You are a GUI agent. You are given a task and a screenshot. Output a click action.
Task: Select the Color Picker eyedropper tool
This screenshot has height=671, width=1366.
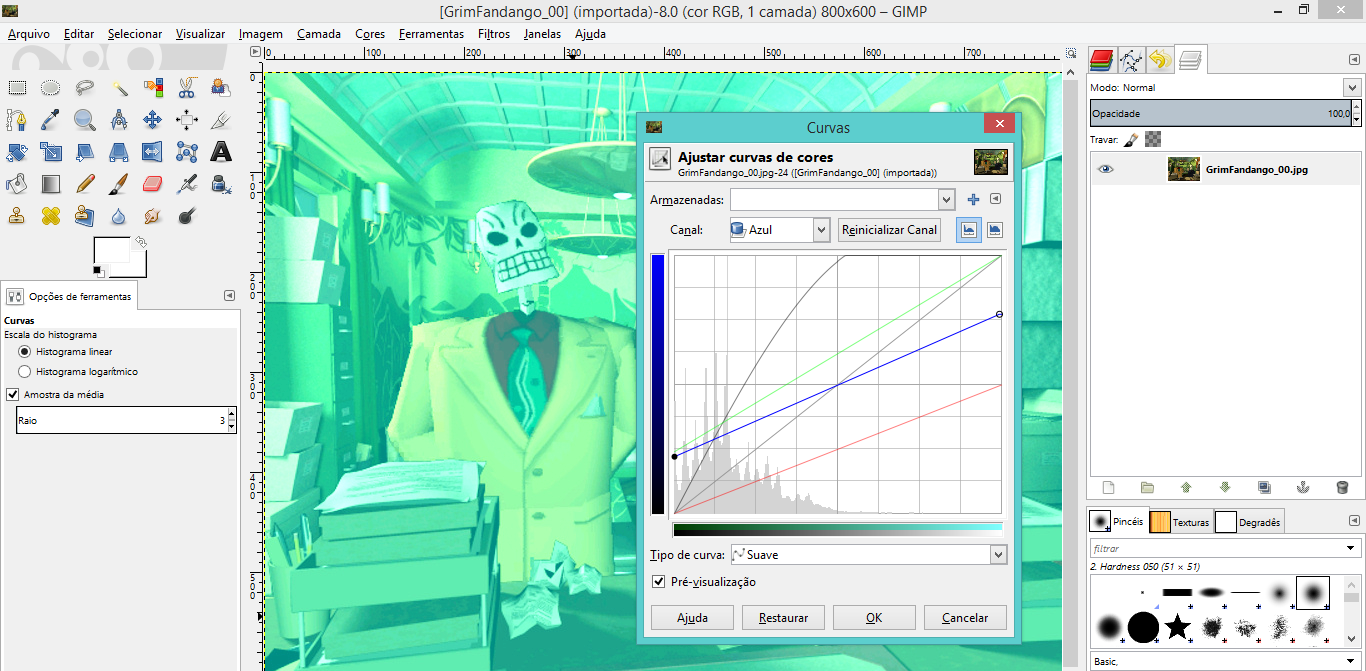(51, 120)
